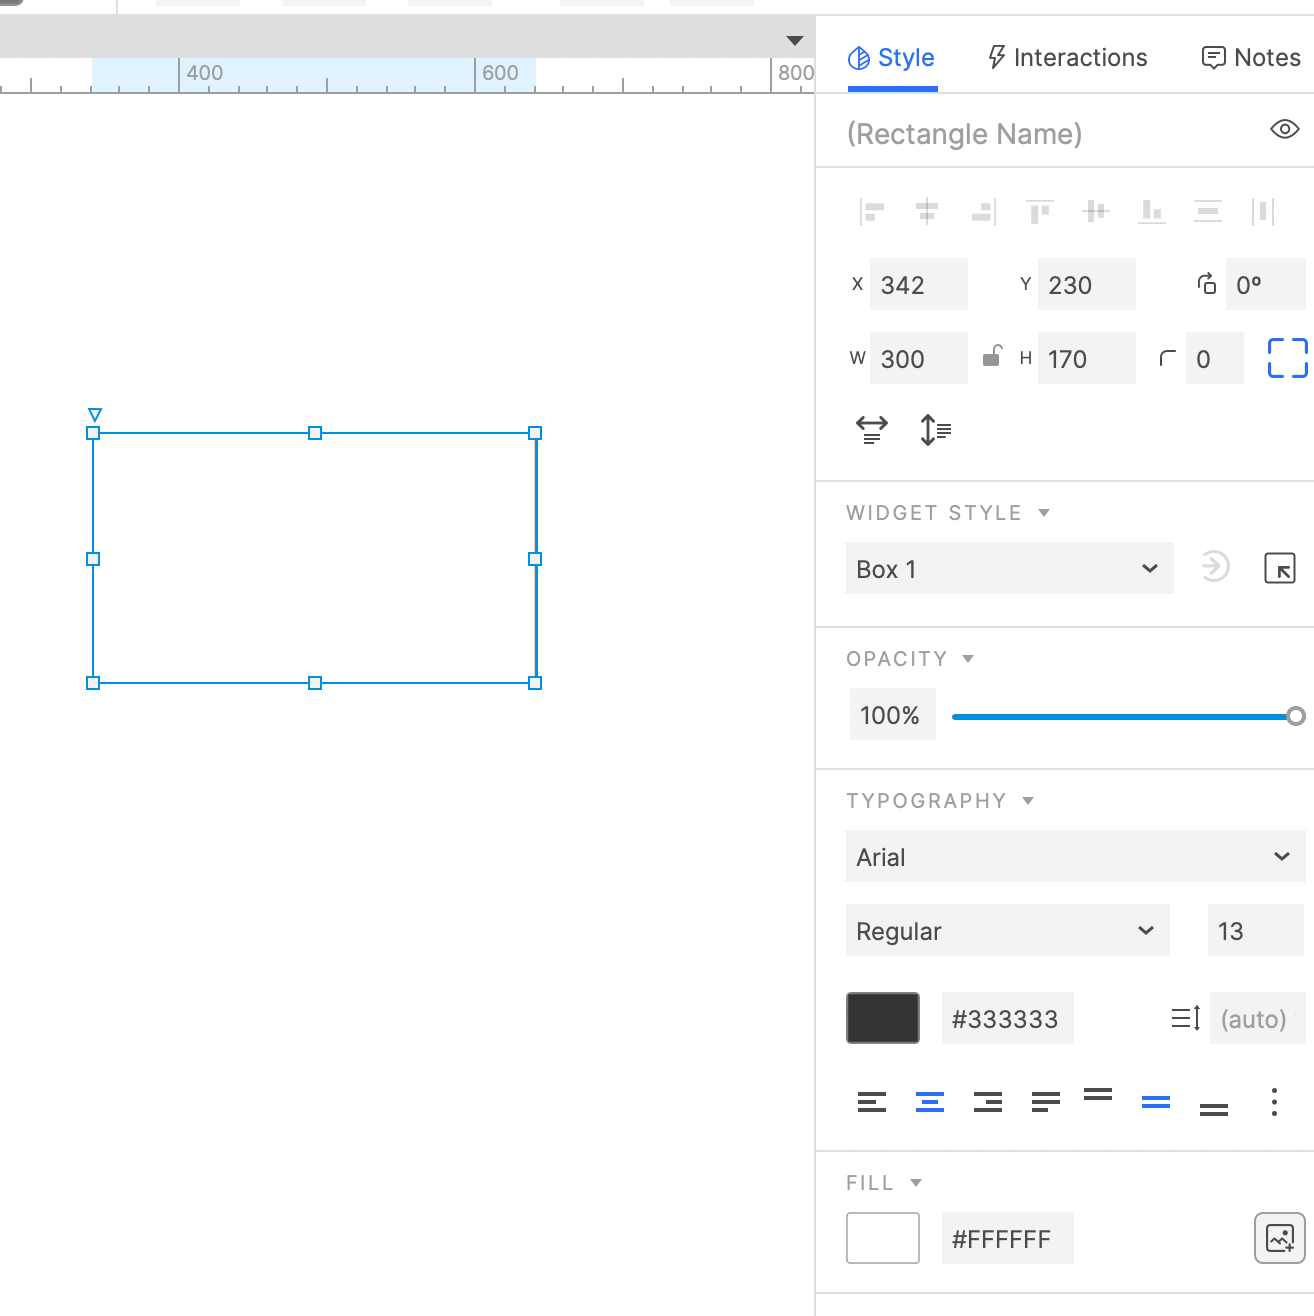
Task: Align the rectangle to the left edge
Action: pyautogui.click(x=871, y=211)
